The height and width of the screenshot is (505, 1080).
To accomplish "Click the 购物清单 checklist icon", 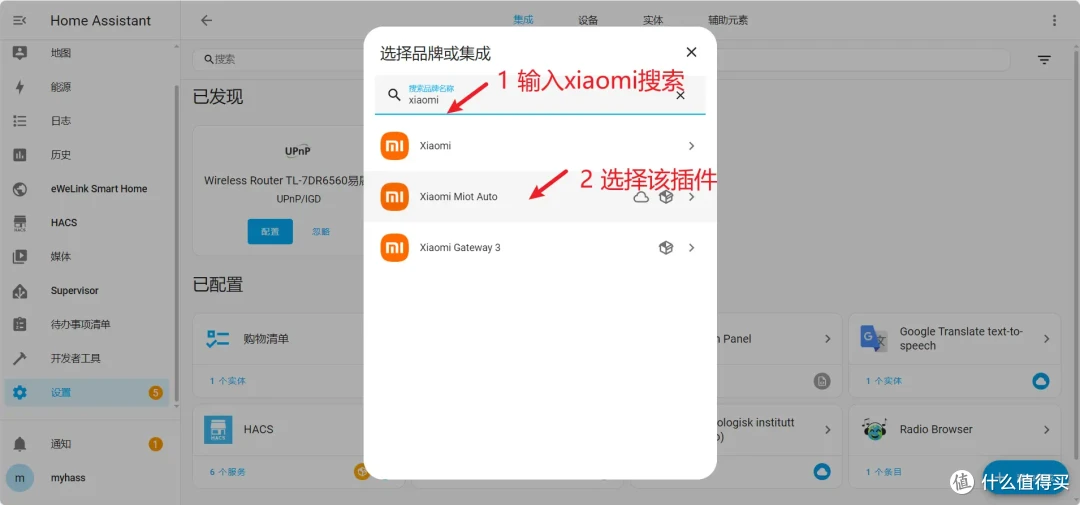I will click(x=218, y=339).
